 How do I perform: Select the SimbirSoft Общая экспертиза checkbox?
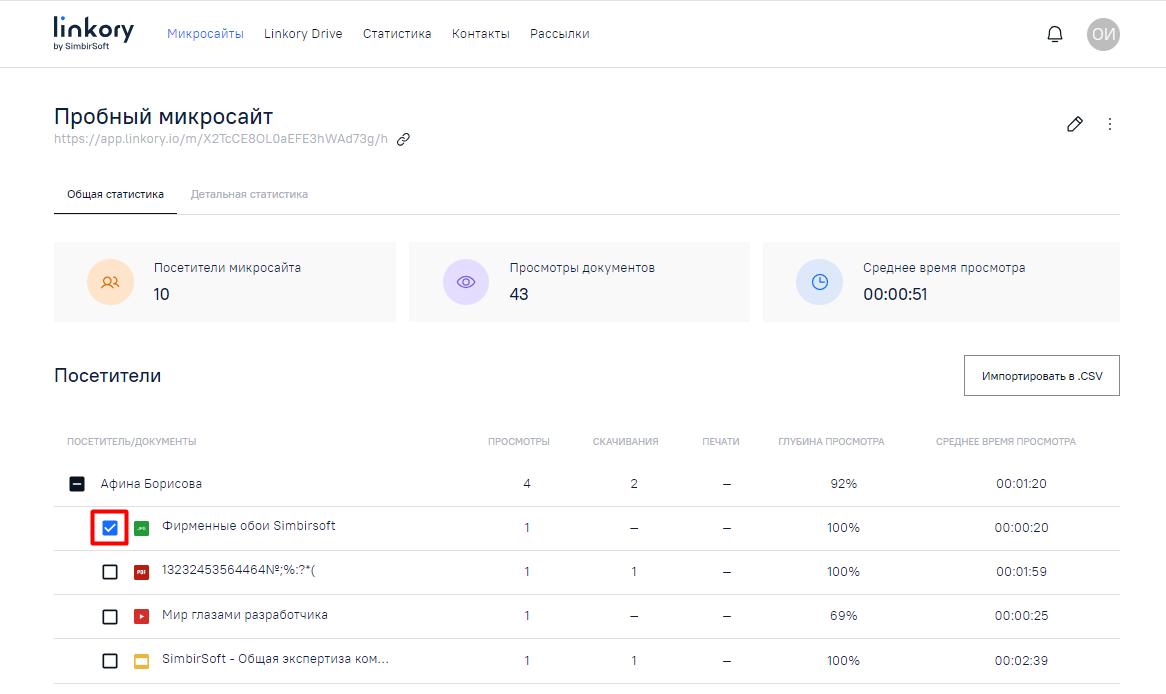[110, 661]
